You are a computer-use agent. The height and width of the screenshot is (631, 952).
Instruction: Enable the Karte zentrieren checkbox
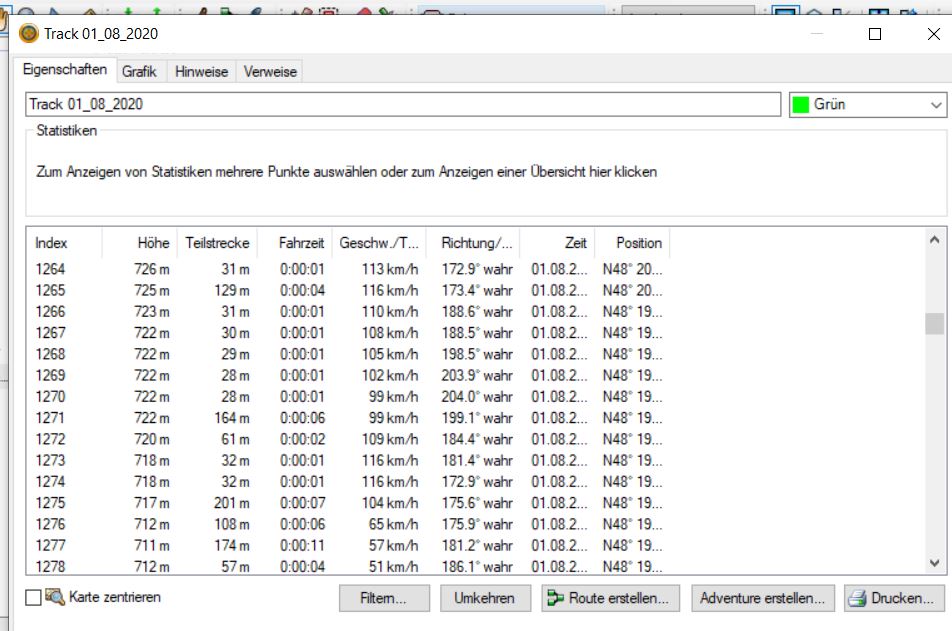click(34, 598)
